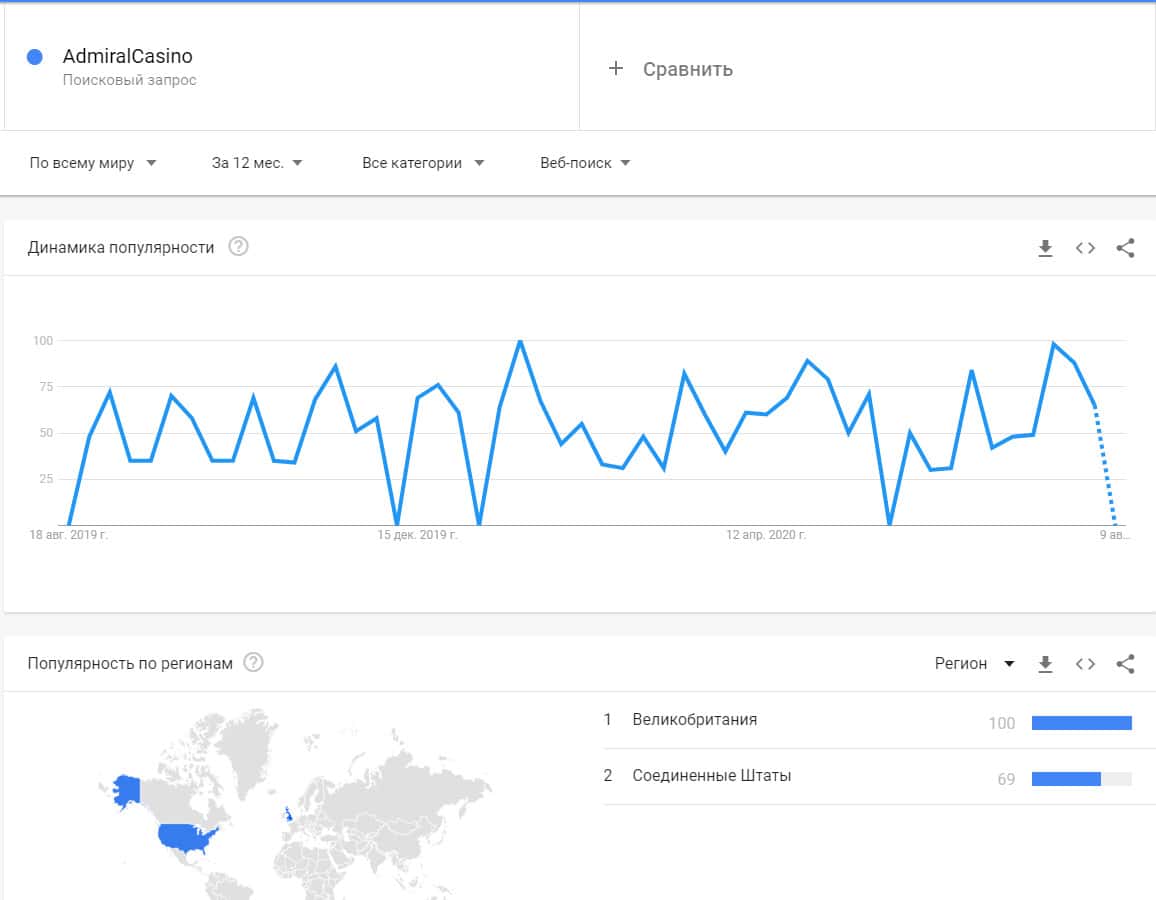The height and width of the screenshot is (900, 1156).
Task: Download the regional popularity data
Action: click(1045, 663)
